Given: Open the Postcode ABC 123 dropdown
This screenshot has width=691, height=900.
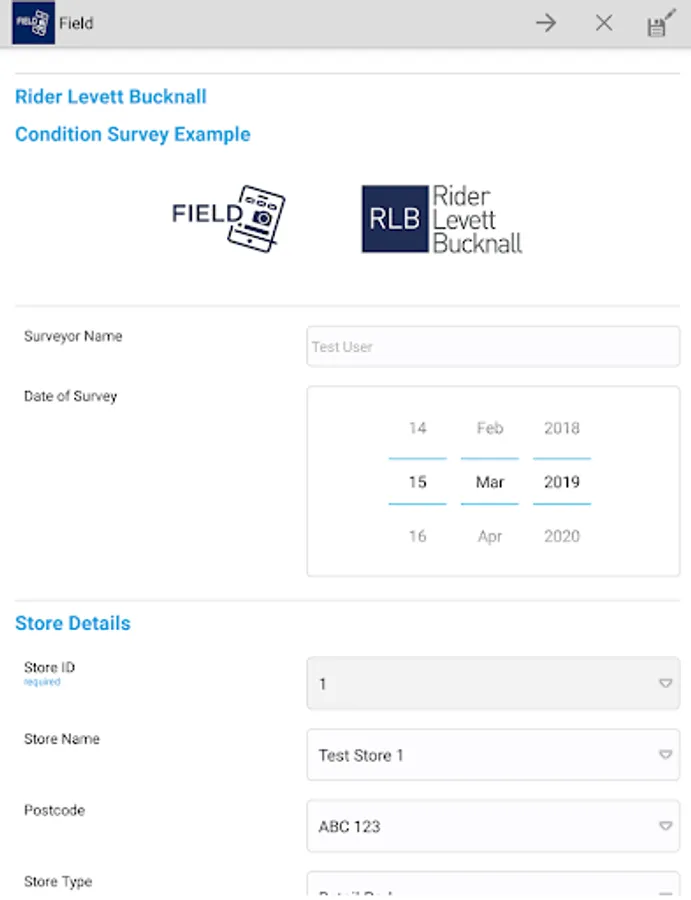Looking at the screenshot, I should pyautogui.click(x=665, y=827).
